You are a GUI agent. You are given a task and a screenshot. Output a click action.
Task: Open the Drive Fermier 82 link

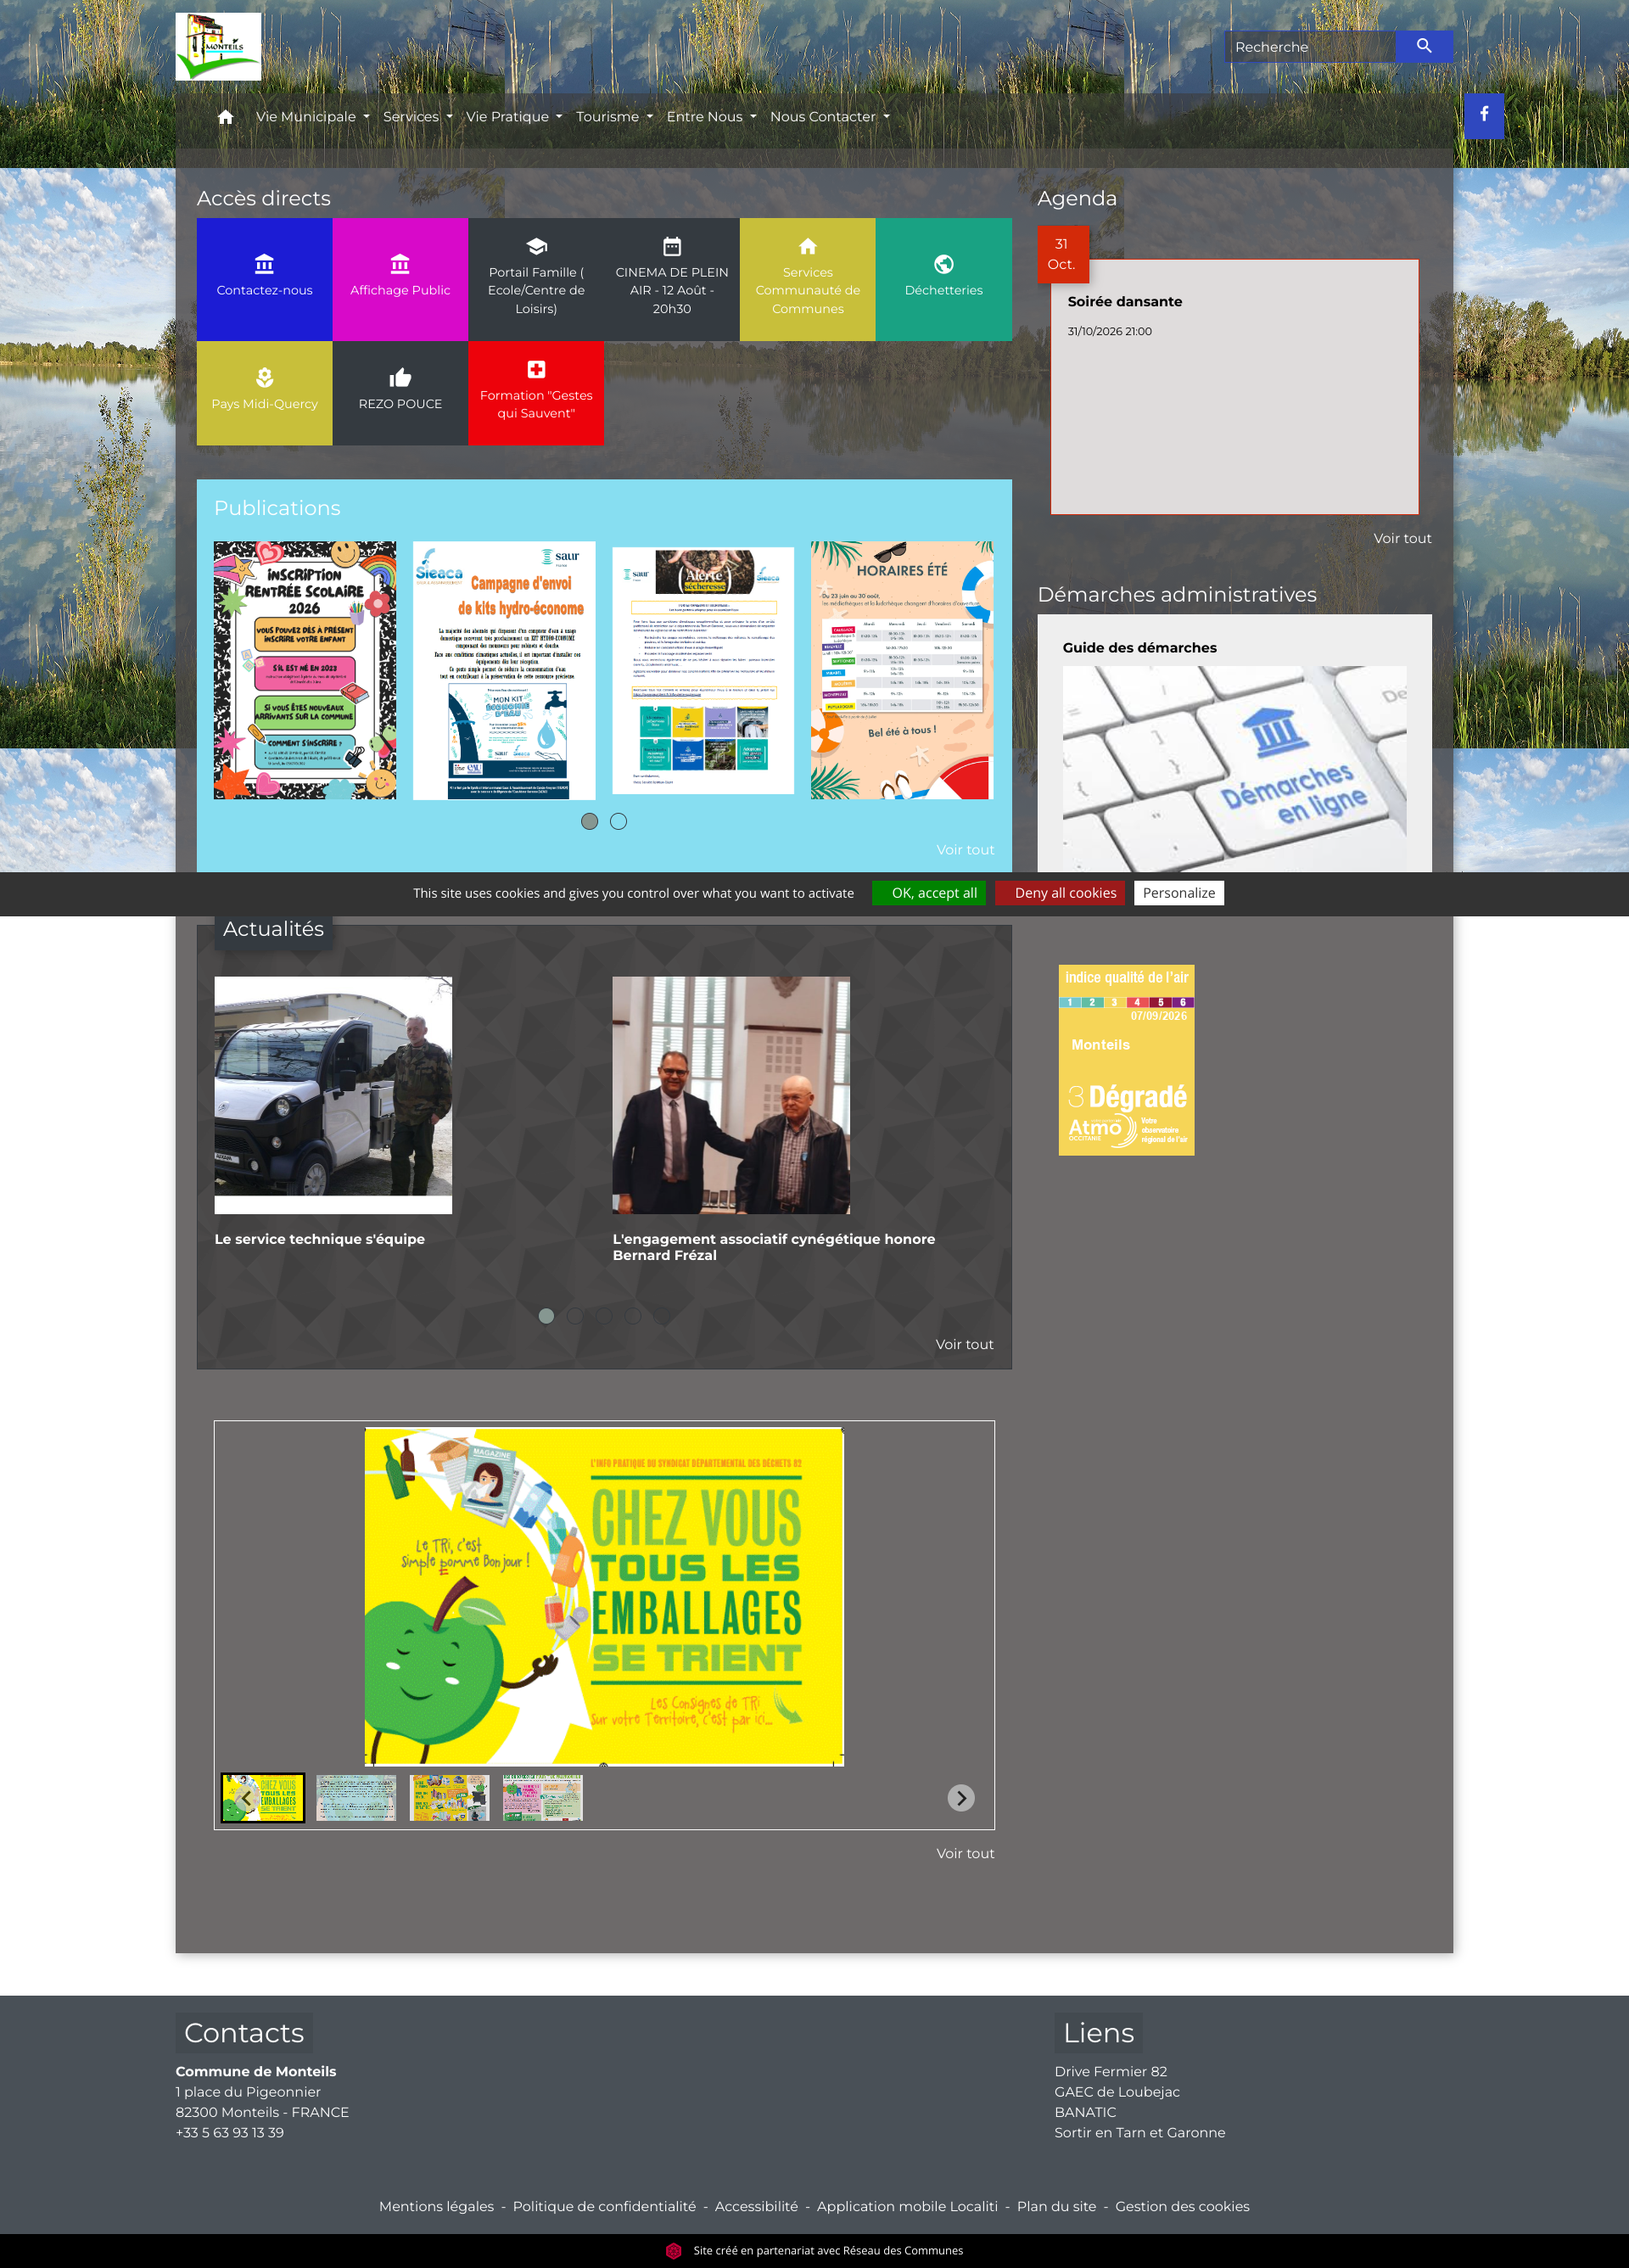1110,2071
